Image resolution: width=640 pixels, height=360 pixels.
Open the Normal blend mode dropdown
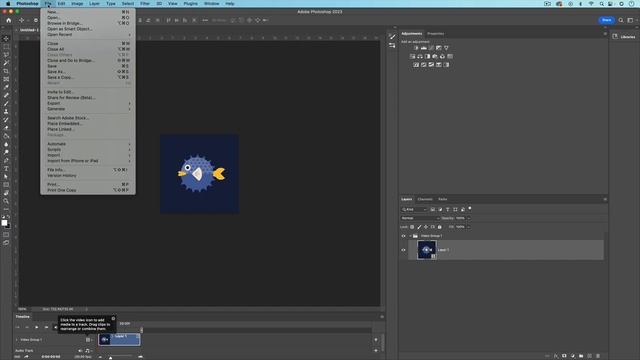click(x=420, y=218)
